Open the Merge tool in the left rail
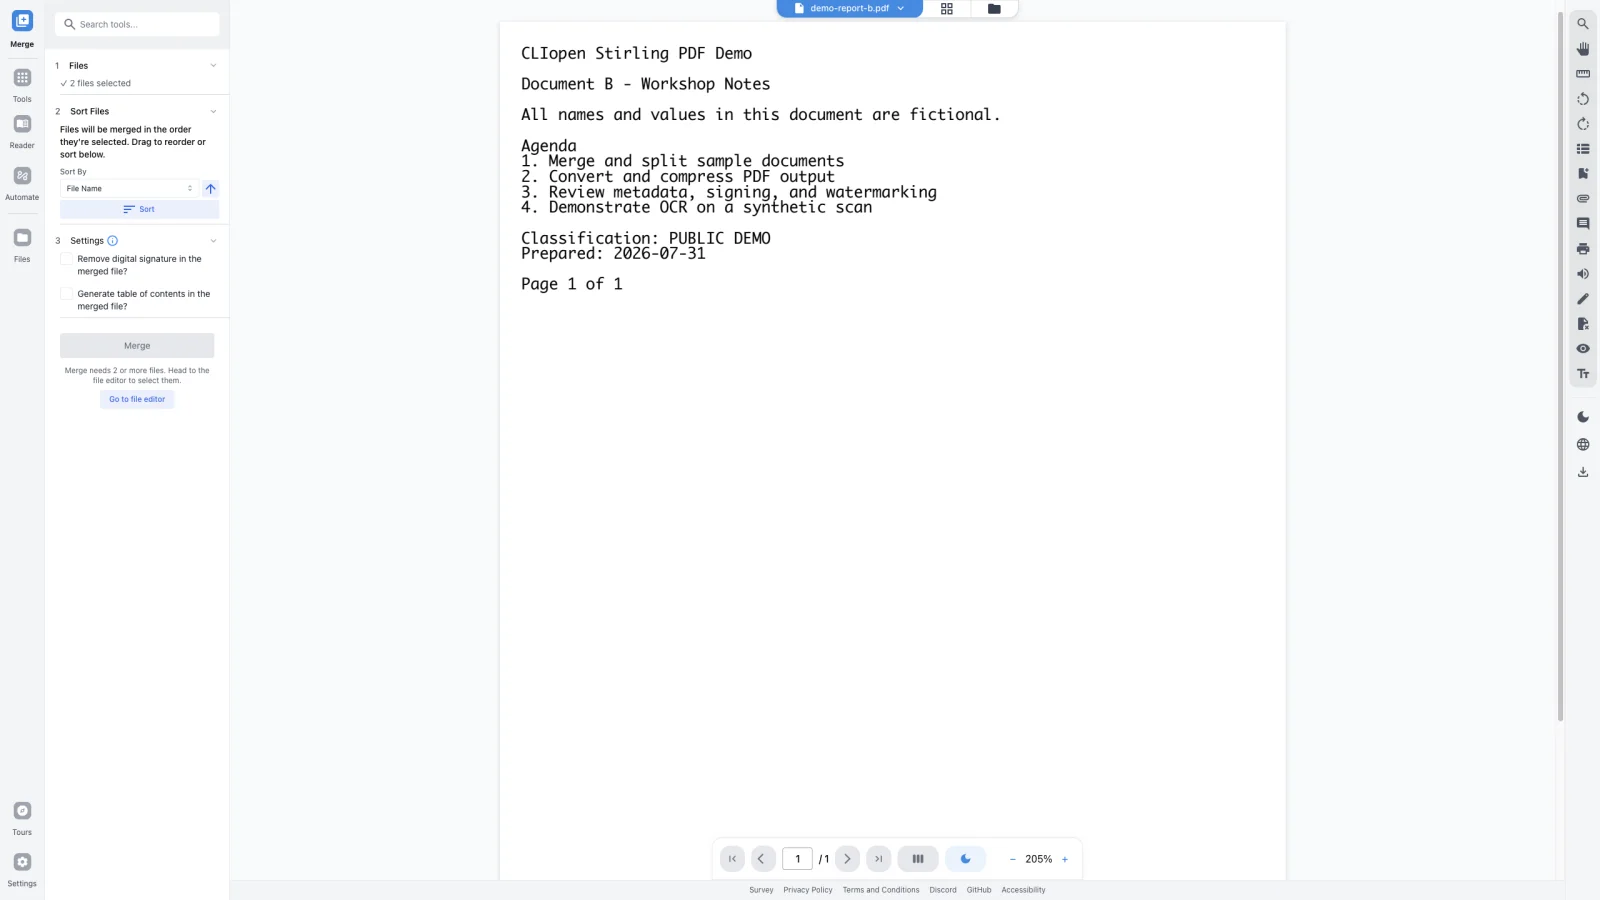Screen dimensions: 1600x900 22,21
